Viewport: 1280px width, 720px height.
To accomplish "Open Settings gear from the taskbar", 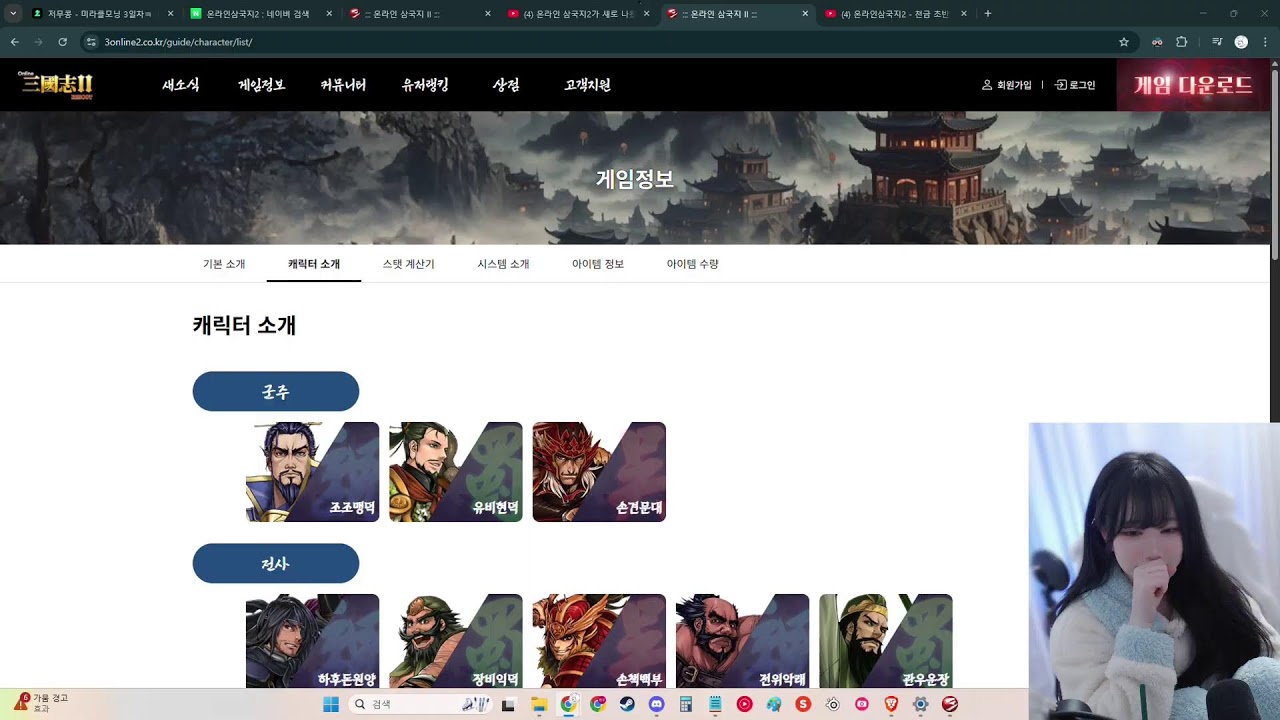I will coord(921,704).
